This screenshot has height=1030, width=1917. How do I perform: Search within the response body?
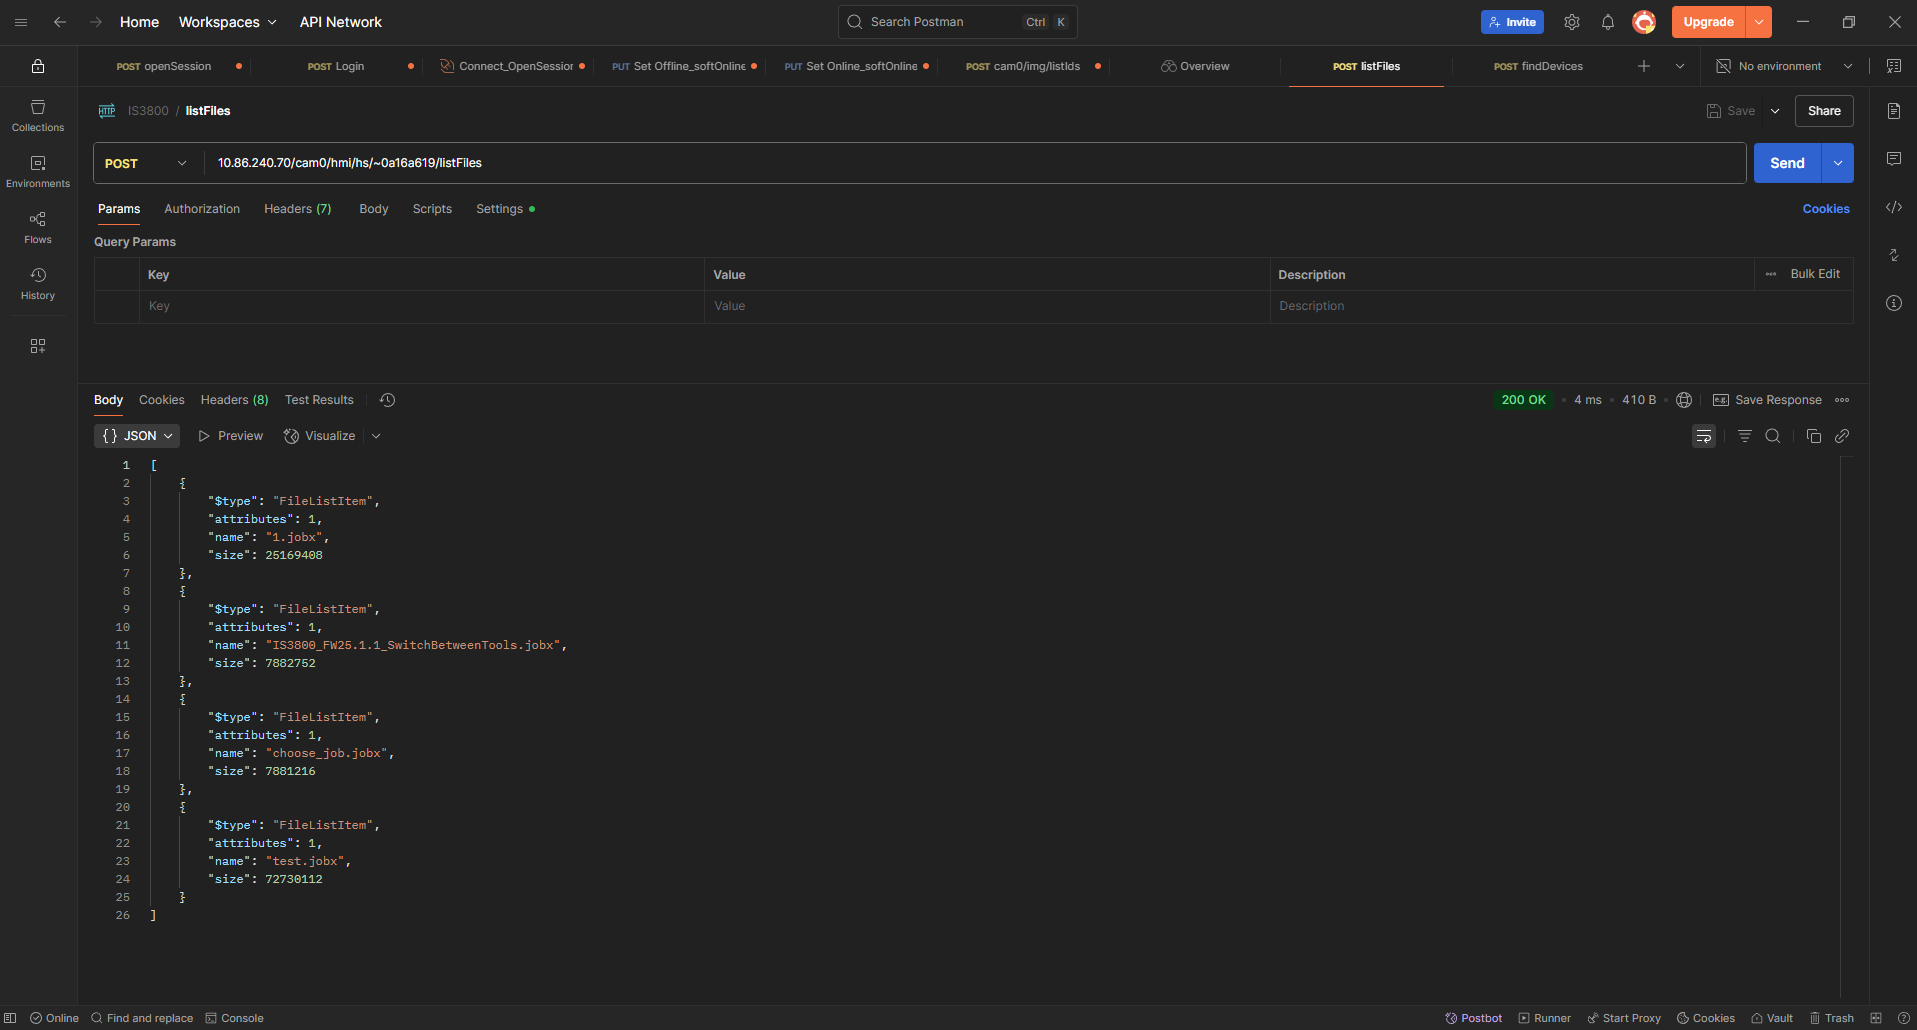tap(1774, 436)
